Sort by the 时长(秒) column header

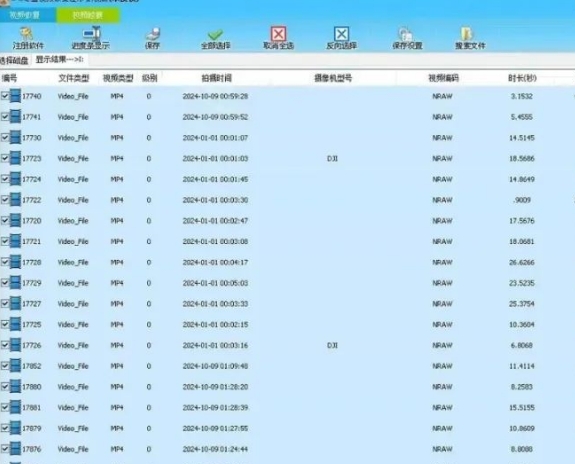(522, 78)
